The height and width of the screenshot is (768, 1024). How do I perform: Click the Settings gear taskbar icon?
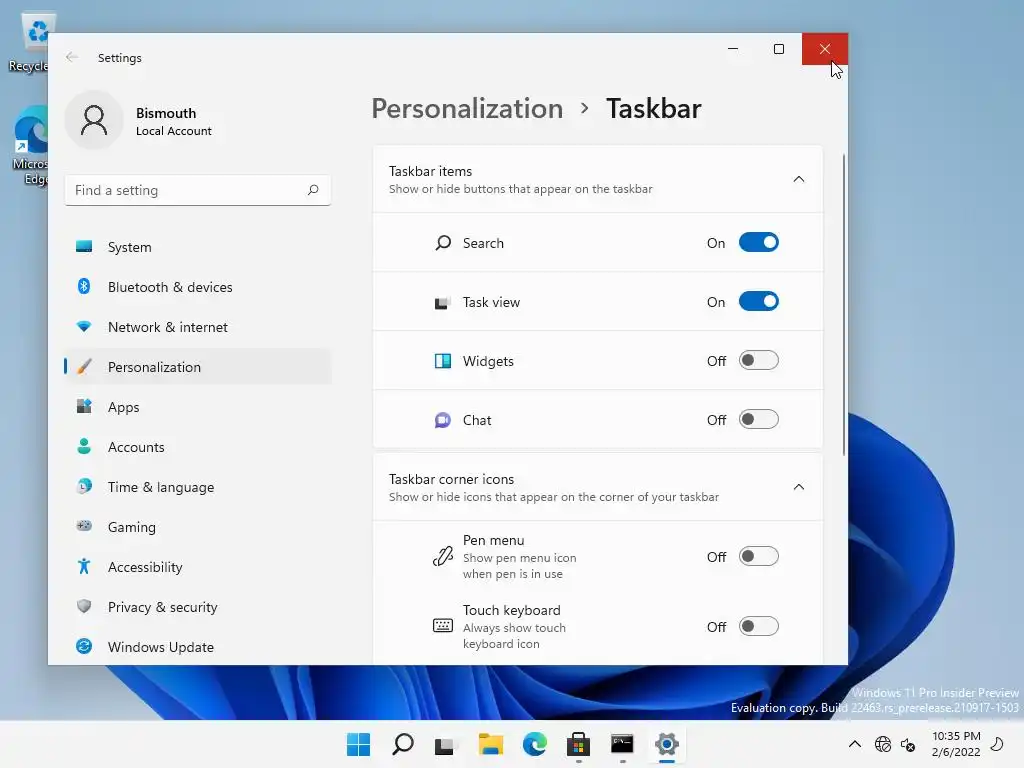point(667,744)
